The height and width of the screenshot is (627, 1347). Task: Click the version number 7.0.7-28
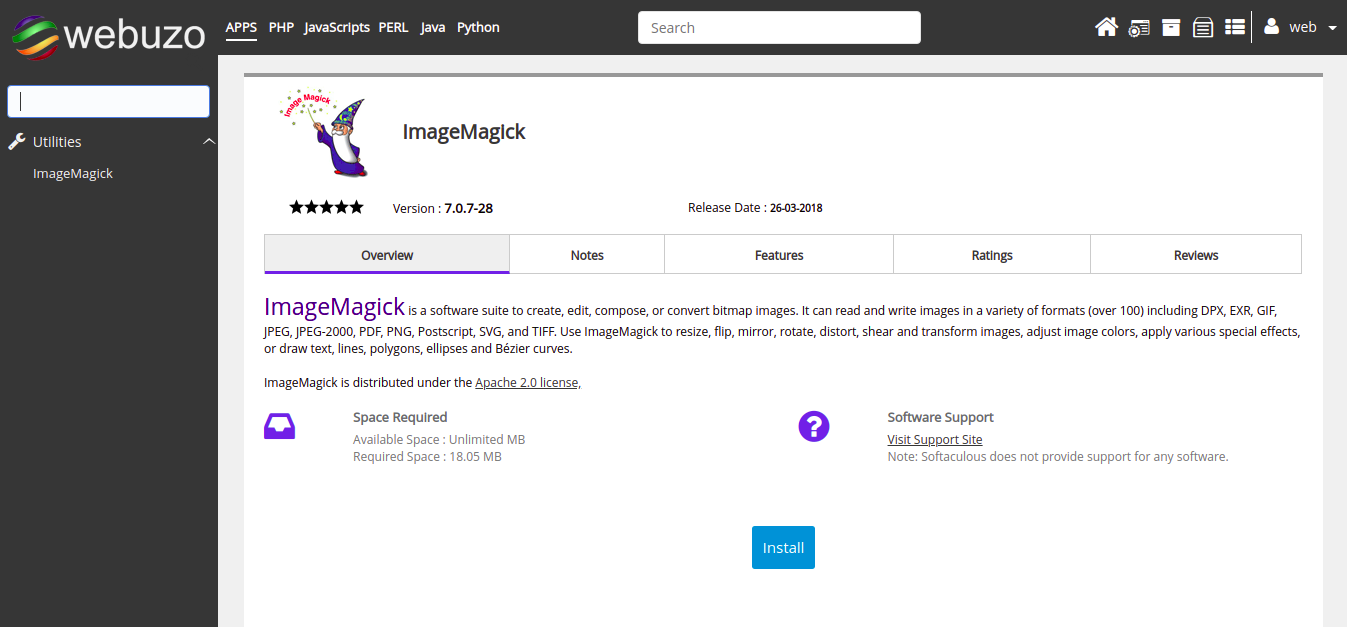468,208
